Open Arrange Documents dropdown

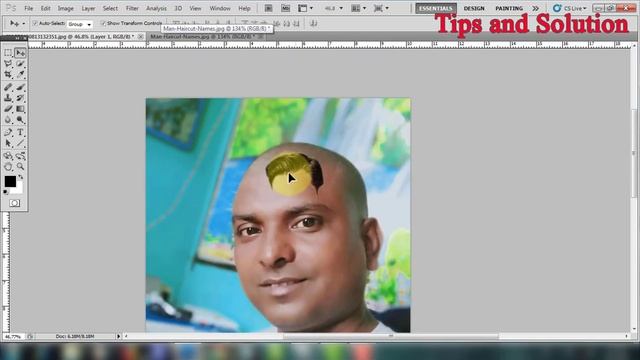359,8
